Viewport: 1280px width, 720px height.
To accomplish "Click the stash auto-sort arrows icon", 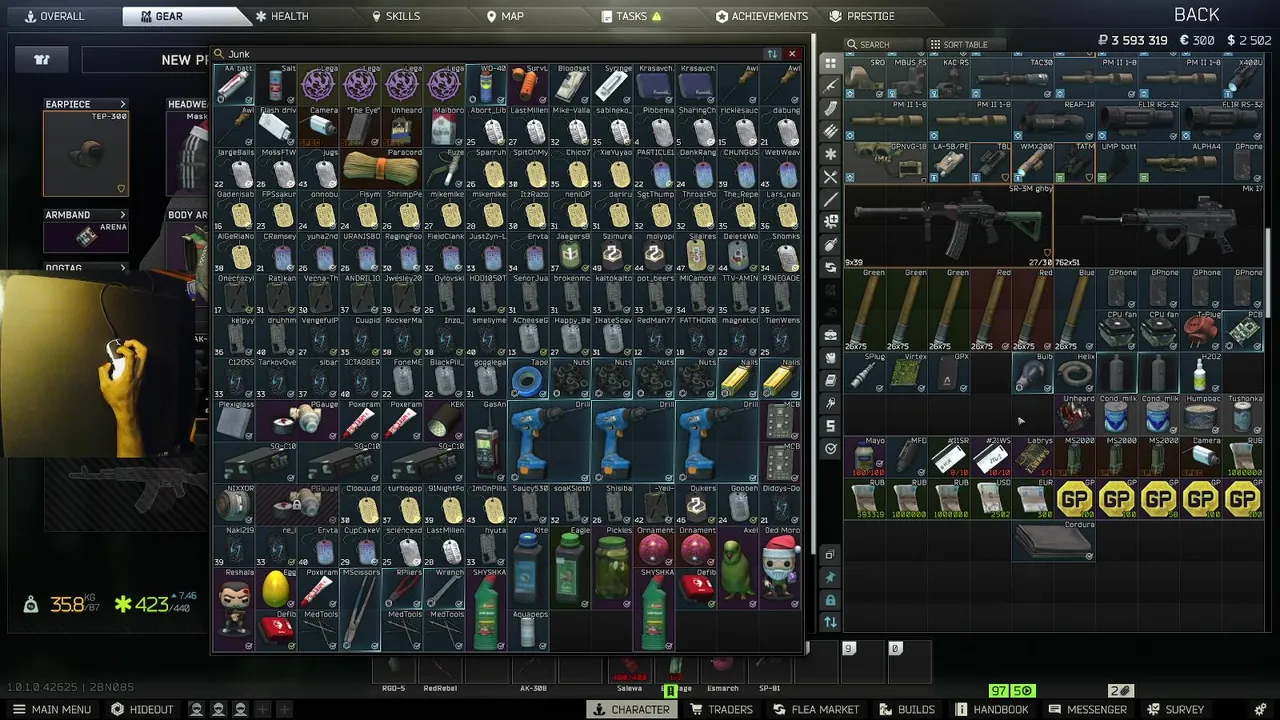I will [830, 622].
